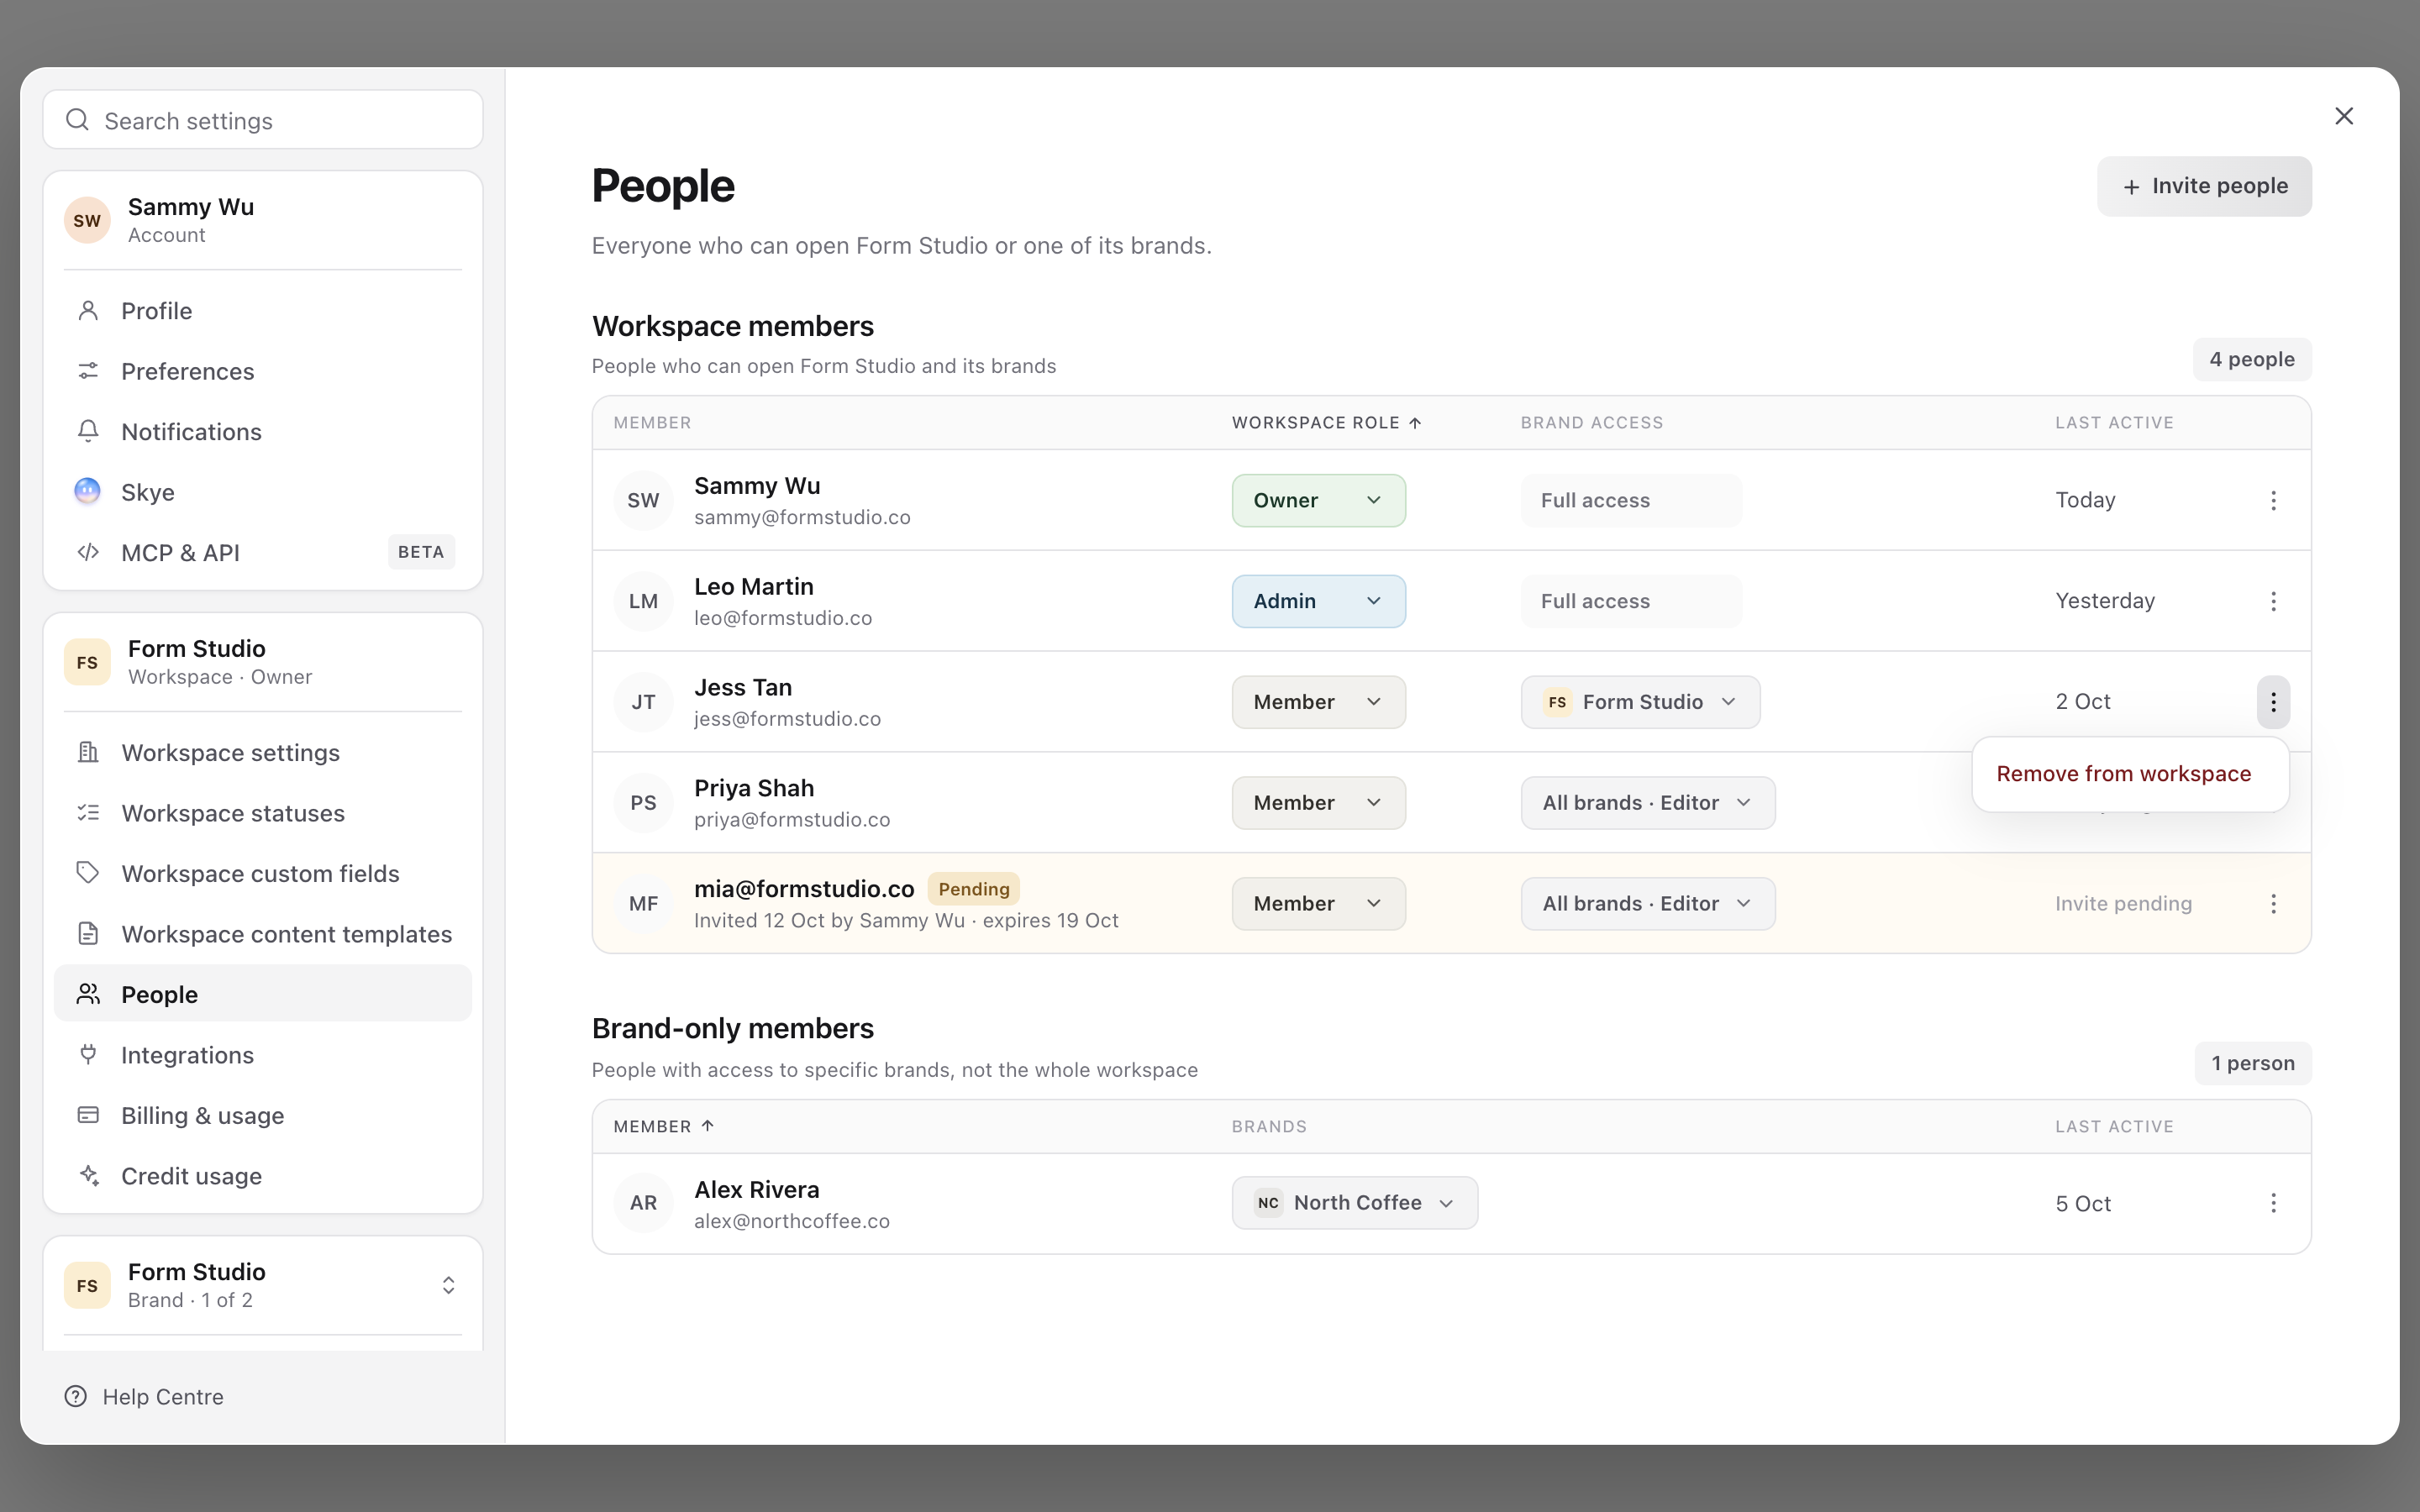Open Workspace custom fields

coord(262,873)
